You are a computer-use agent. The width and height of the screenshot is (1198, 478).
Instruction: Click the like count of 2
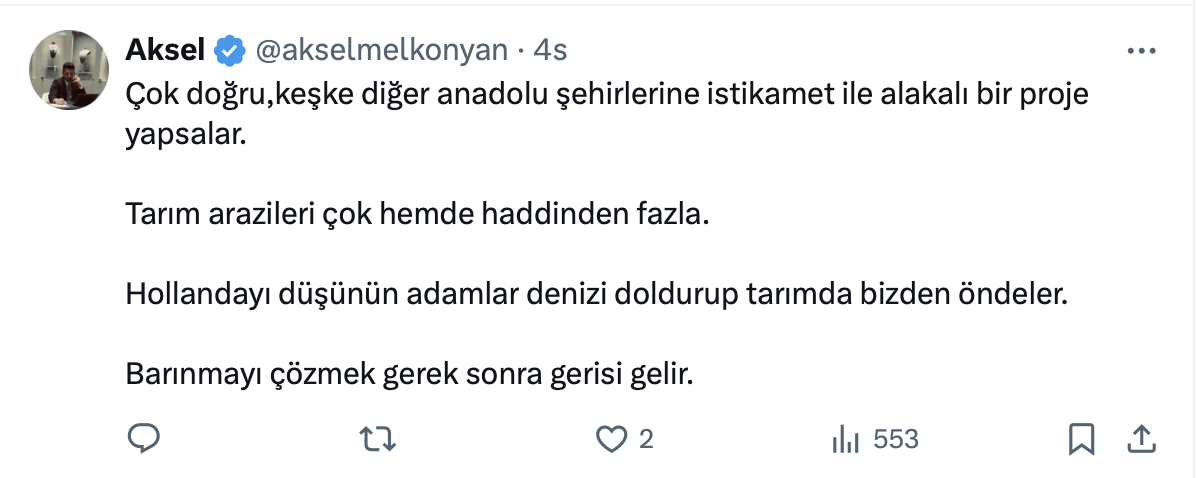(x=646, y=439)
